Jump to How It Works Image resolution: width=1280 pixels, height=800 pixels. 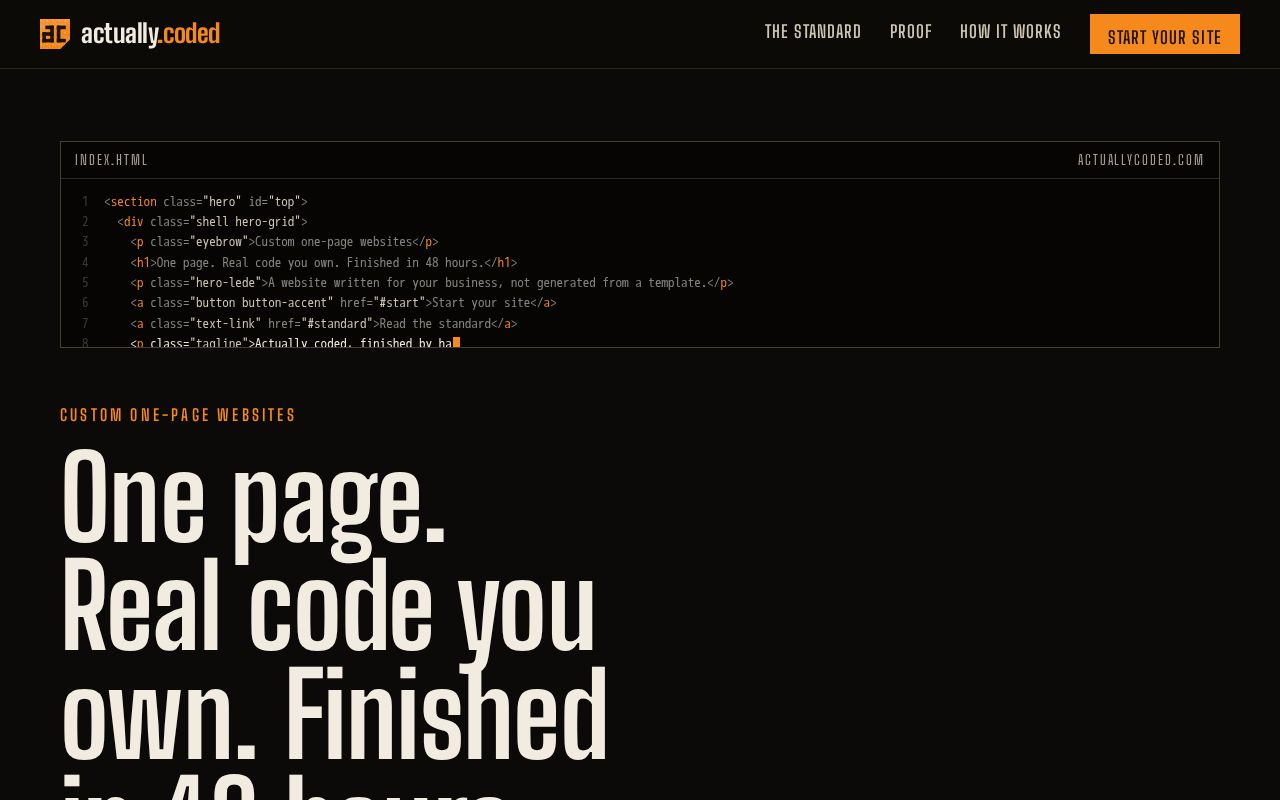click(x=1011, y=32)
